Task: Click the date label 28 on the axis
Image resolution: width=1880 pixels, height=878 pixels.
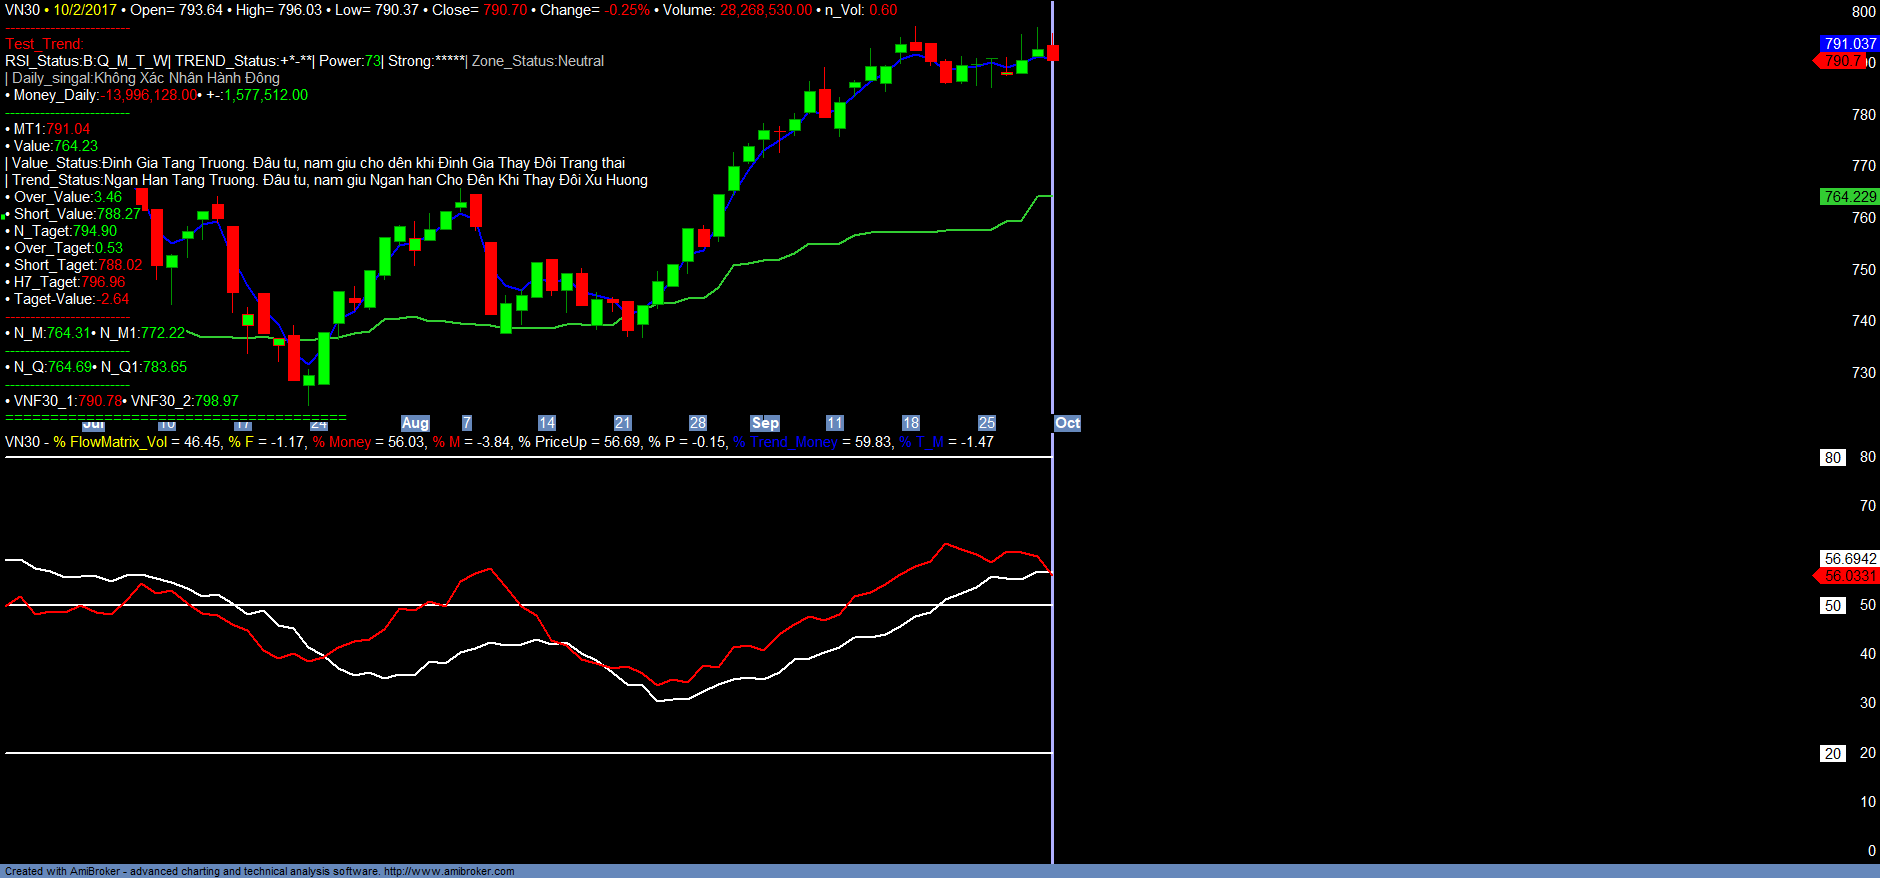Action: click(698, 423)
